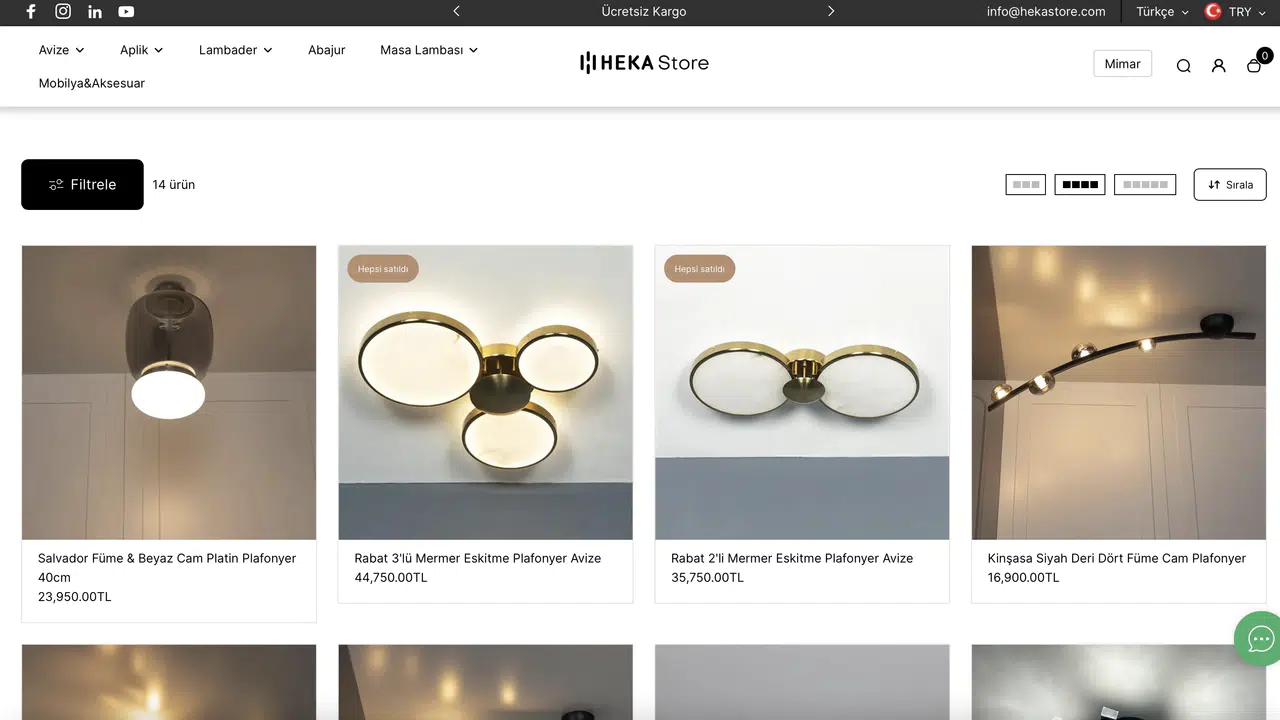Open the Instagram profile icon
The image size is (1280, 720).
[63, 12]
